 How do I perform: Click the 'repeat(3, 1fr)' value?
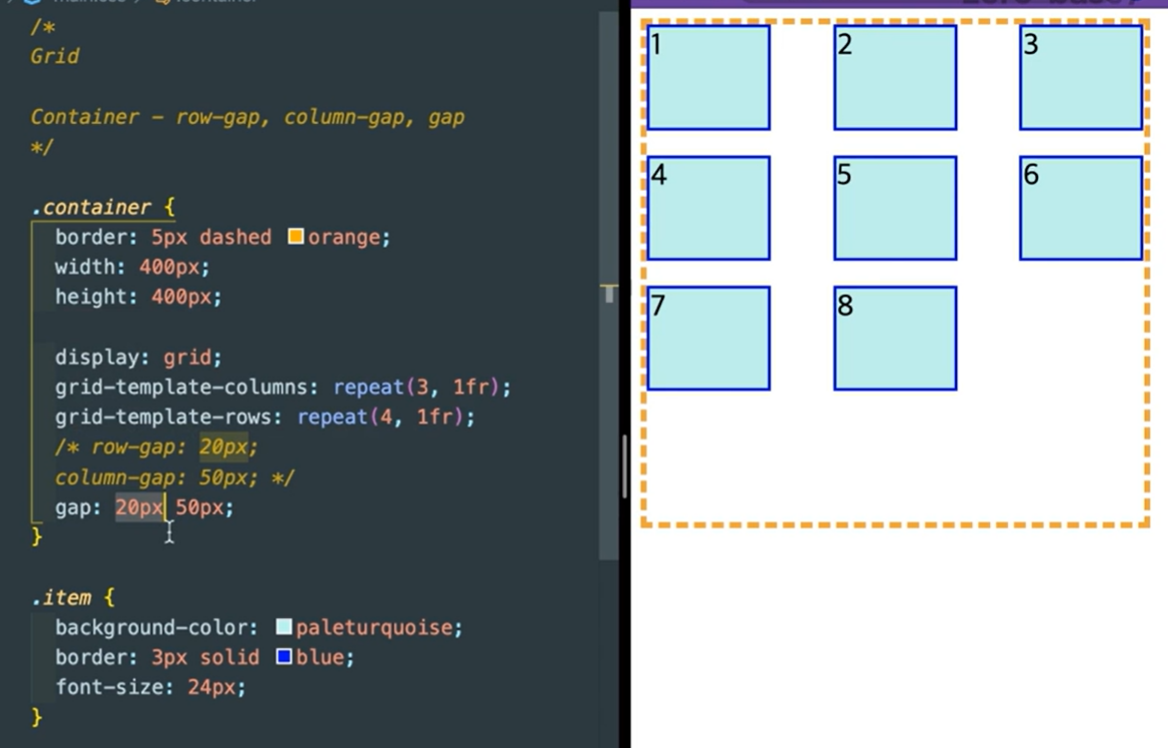click(x=416, y=387)
